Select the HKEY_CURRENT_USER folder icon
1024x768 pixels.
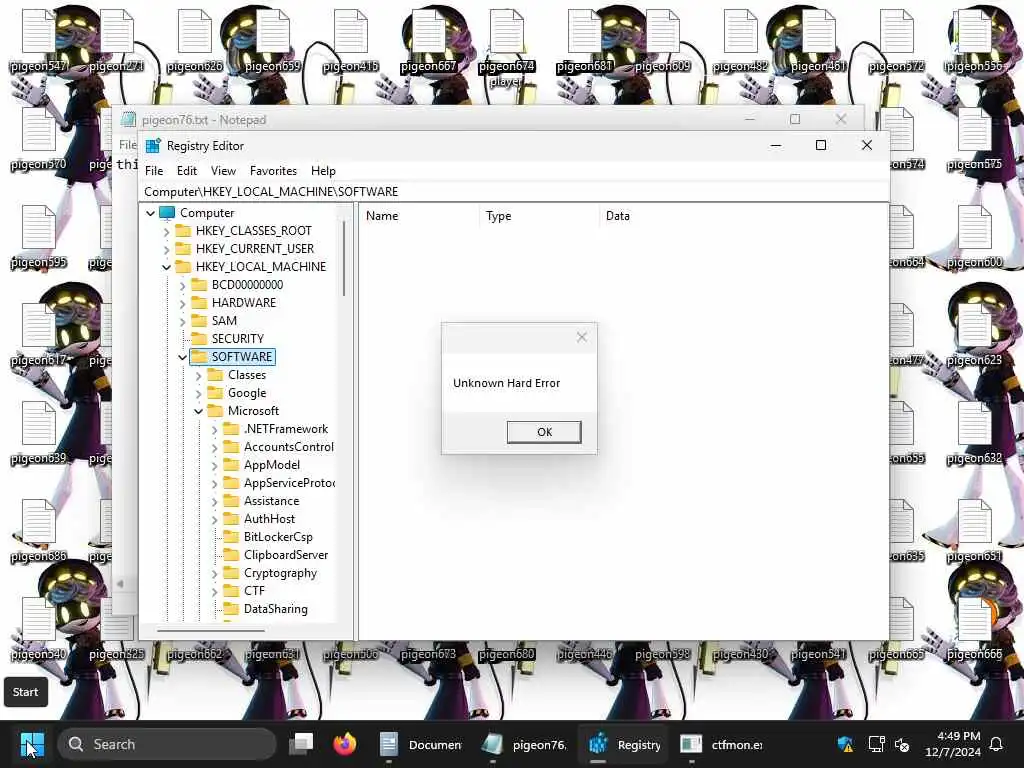(x=184, y=249)
